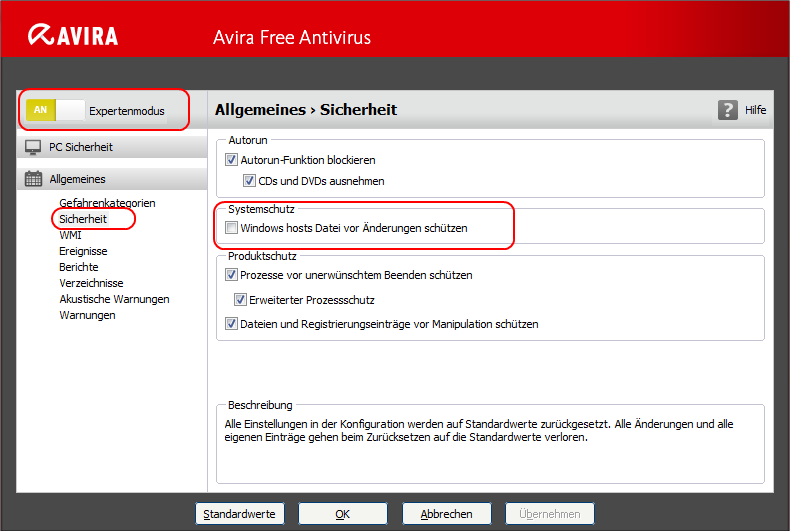Open the WMI settings page
The height and width of the screenshot is (531, 790).
click(70, 235)
